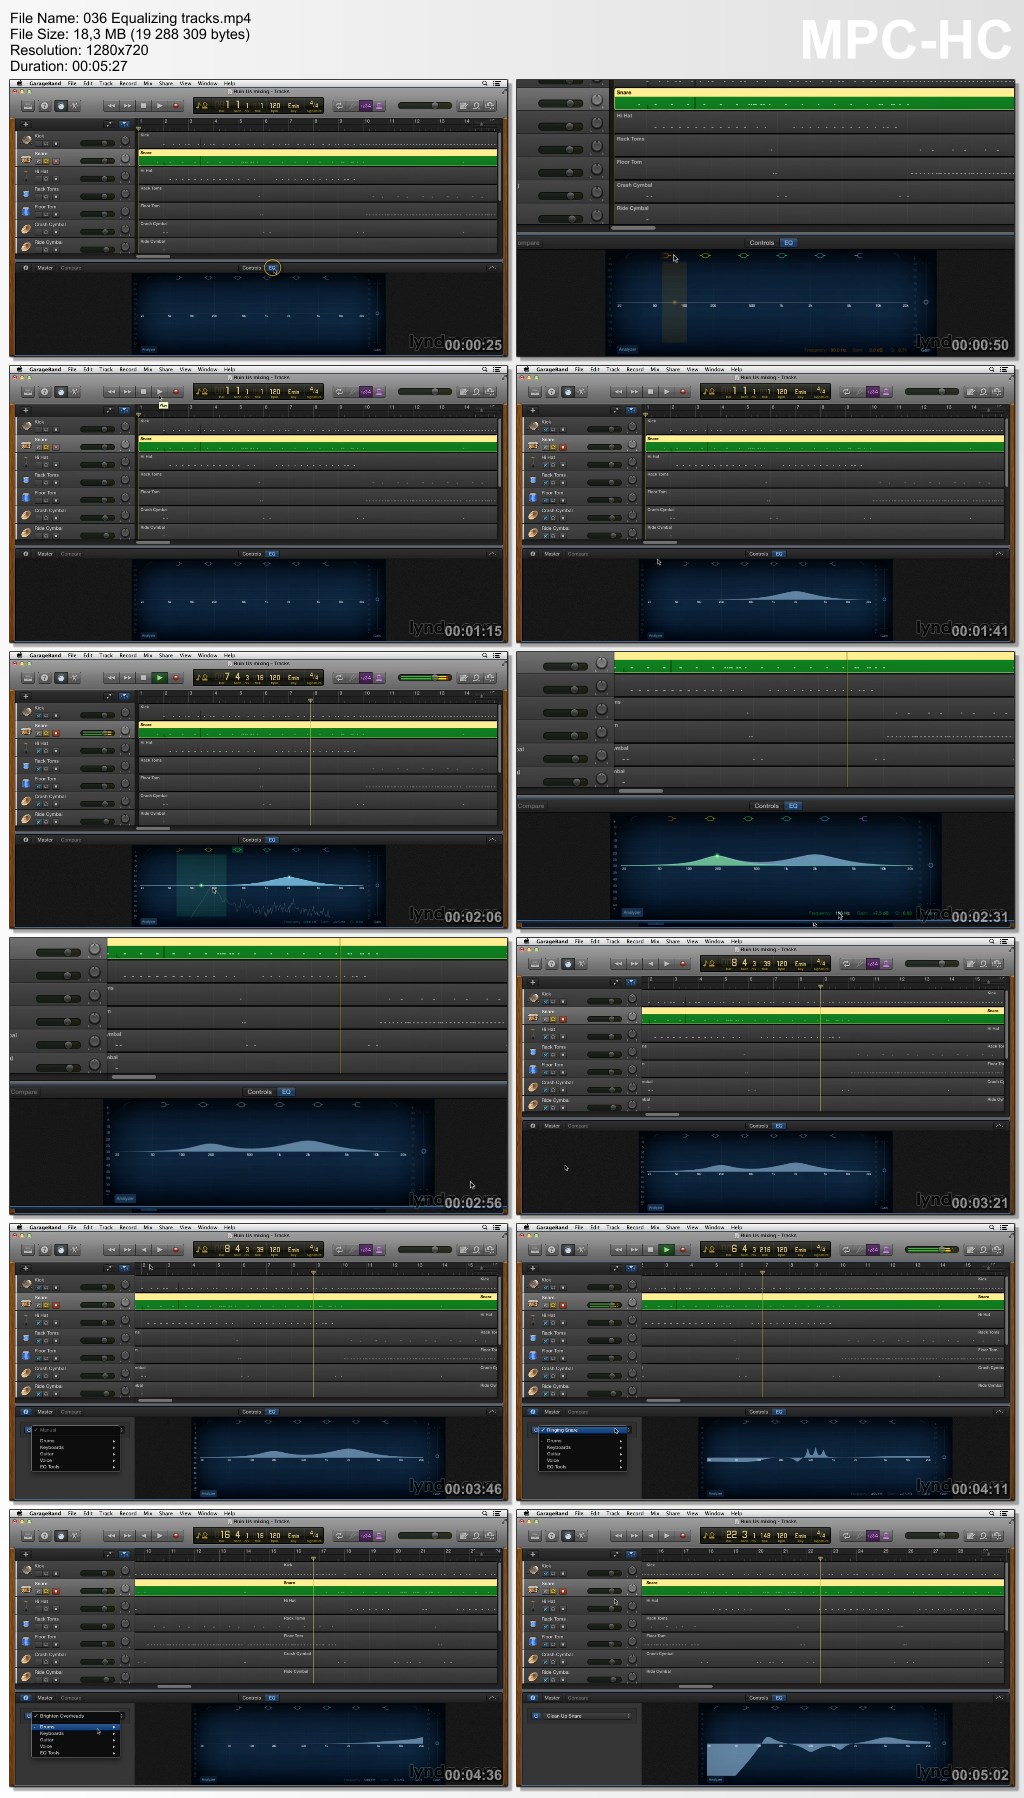This screenshot has width=1024, height=1798.
Task: Open Media Browser icon in 00:02:06 thumbnail
Action: [490, 677]
